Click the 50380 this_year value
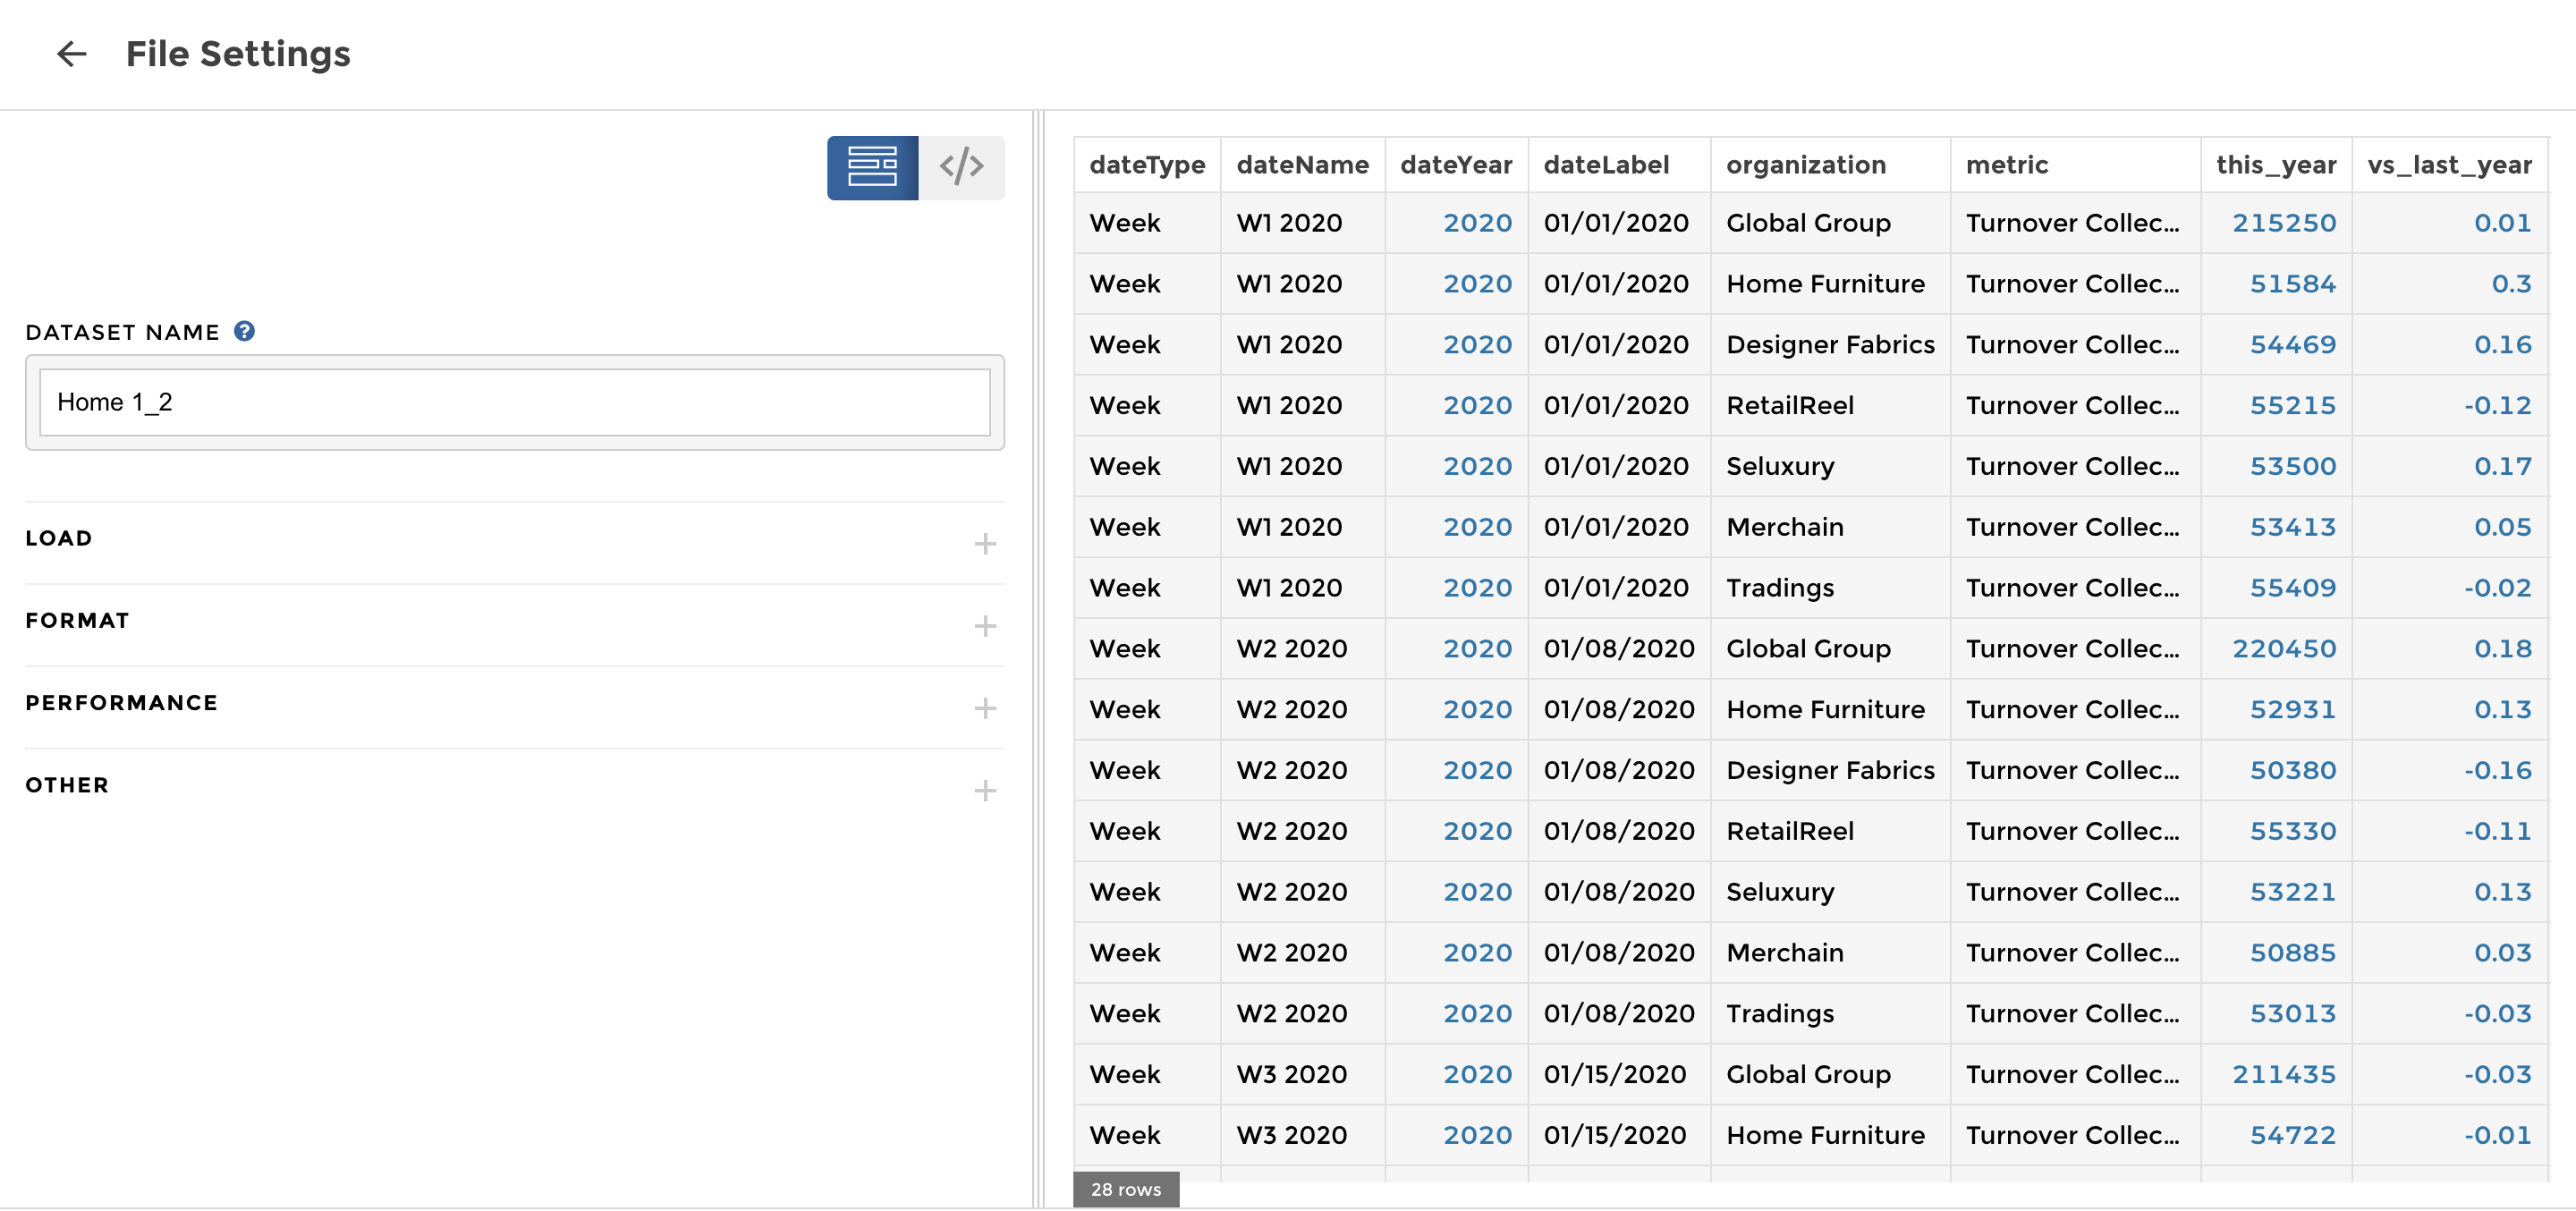The width and height of the screenshot is (2576, 1211). tap(2293, 771)
